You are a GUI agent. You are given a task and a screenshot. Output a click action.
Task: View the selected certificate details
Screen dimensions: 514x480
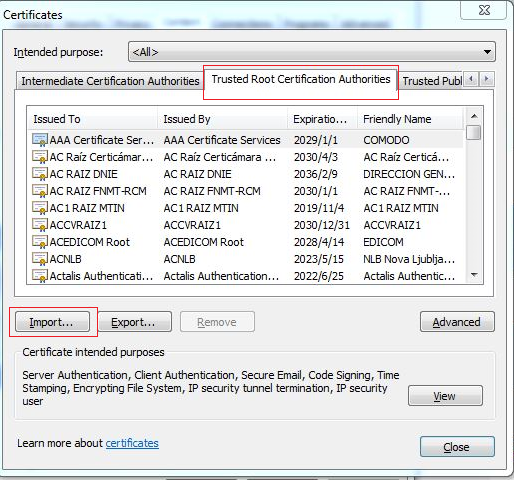445,396
